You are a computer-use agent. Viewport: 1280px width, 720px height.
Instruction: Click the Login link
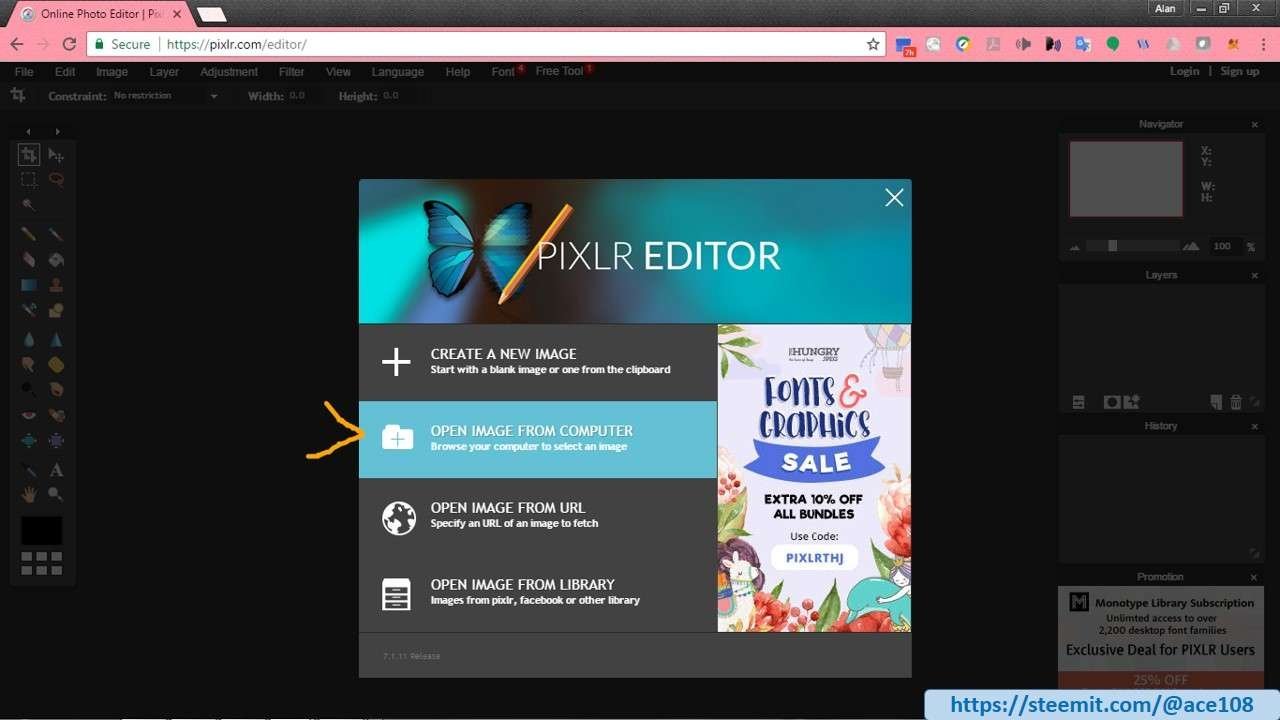click(1184, 71)
